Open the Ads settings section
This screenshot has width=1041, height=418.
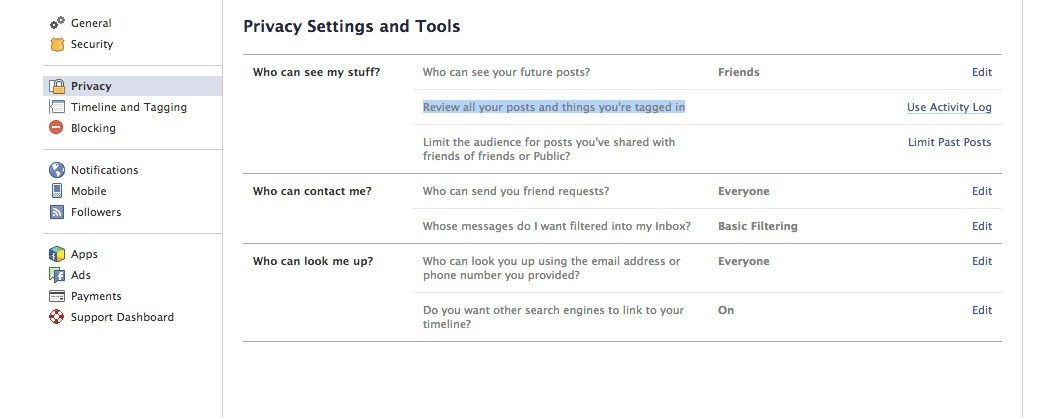click(81, 275)
